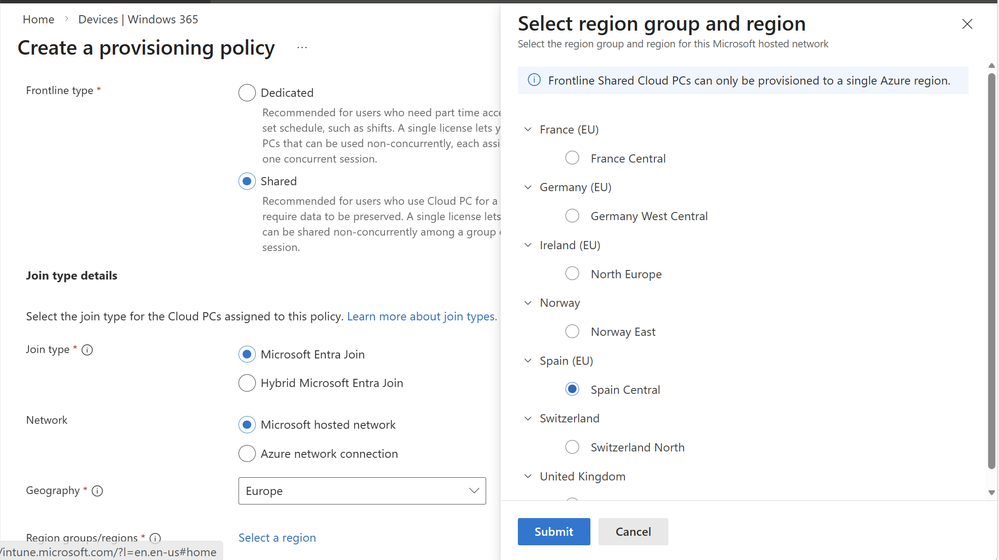Viewport: 999px width, 560px height.
Task: Collapse the United Kingdom group
Action: [x=528, y=477]
